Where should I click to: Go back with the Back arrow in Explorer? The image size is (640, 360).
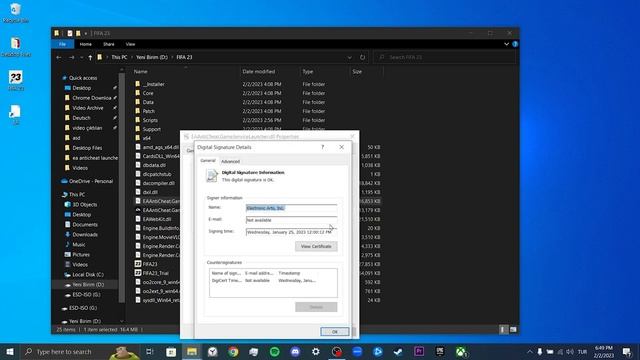[59, 58]
